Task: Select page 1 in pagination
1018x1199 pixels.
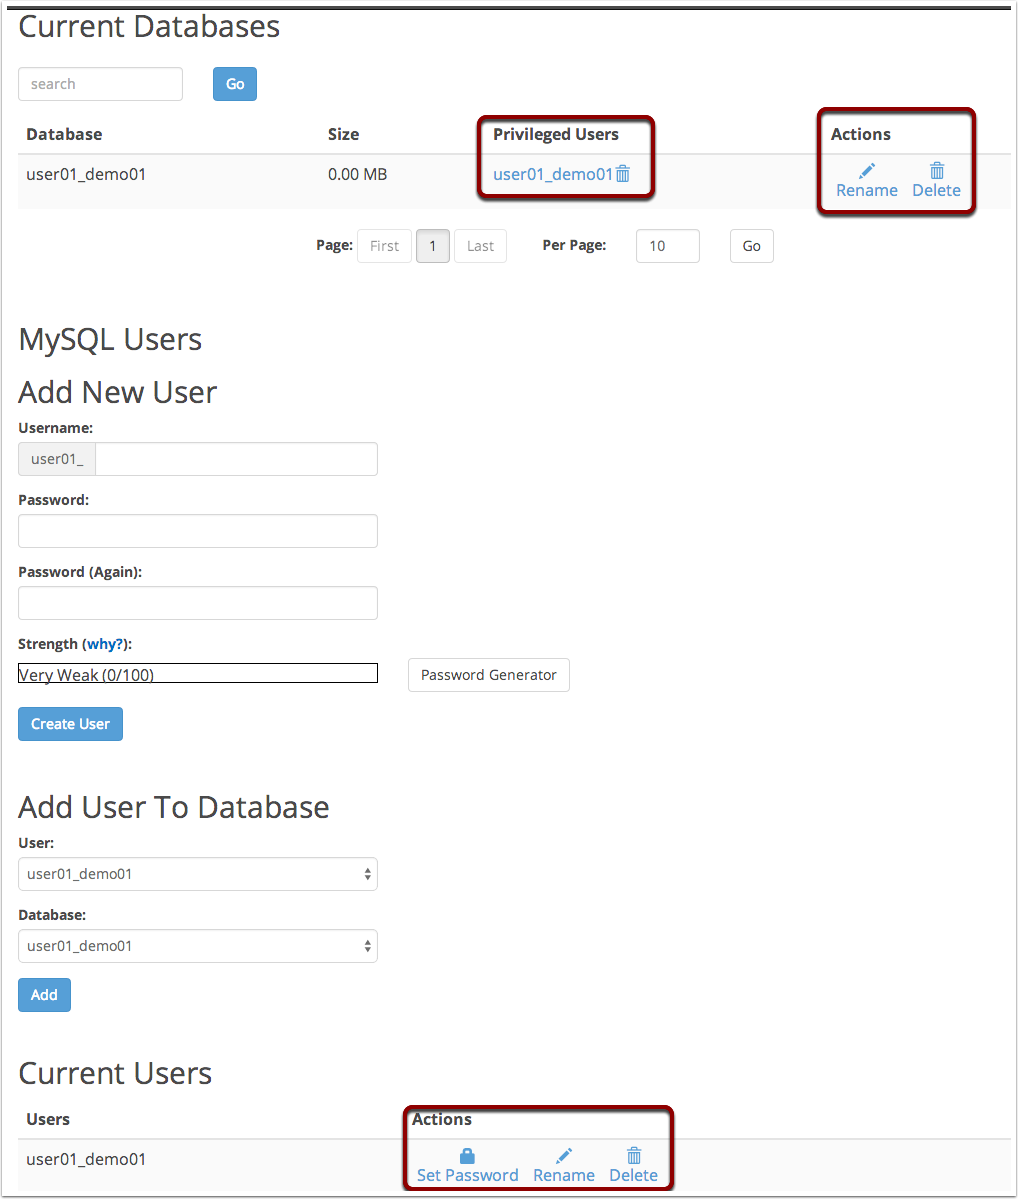Action: tap(433, 246)
